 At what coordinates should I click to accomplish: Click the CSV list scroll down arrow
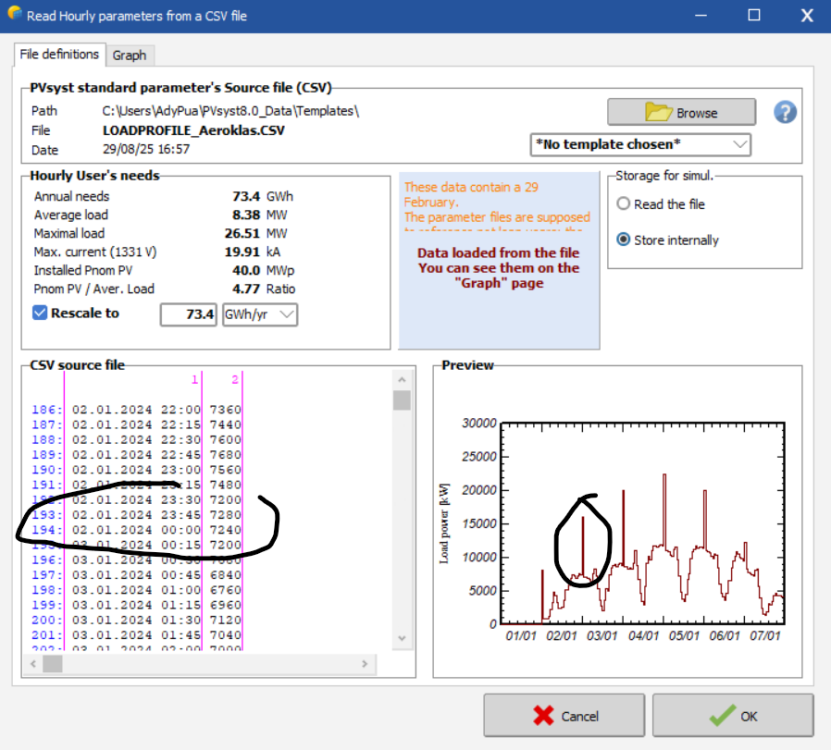[x=401, y=638]
